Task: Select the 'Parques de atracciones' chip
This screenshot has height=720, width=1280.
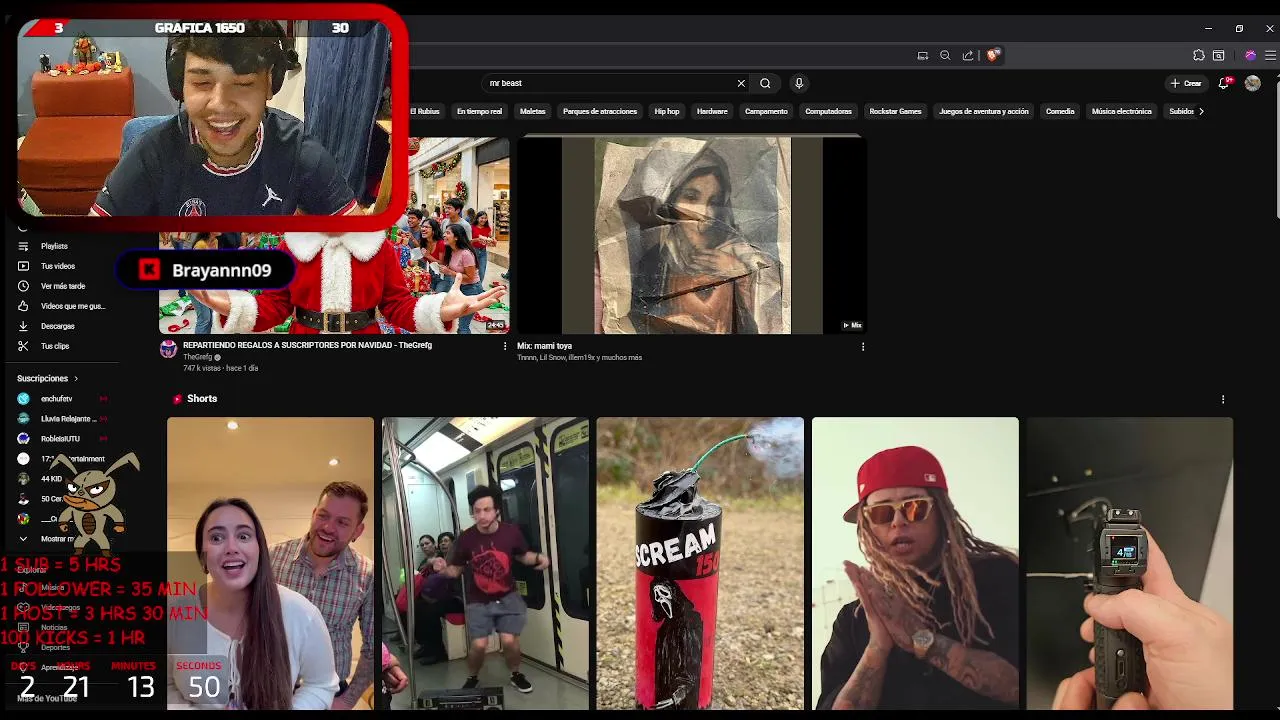Action: pyautogui.click(x=600, y=111)
